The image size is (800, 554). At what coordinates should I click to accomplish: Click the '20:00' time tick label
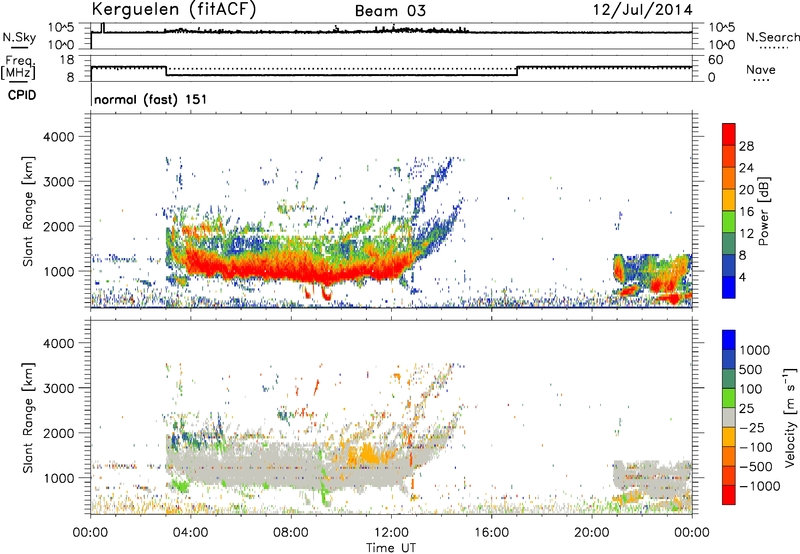(591, 533)
